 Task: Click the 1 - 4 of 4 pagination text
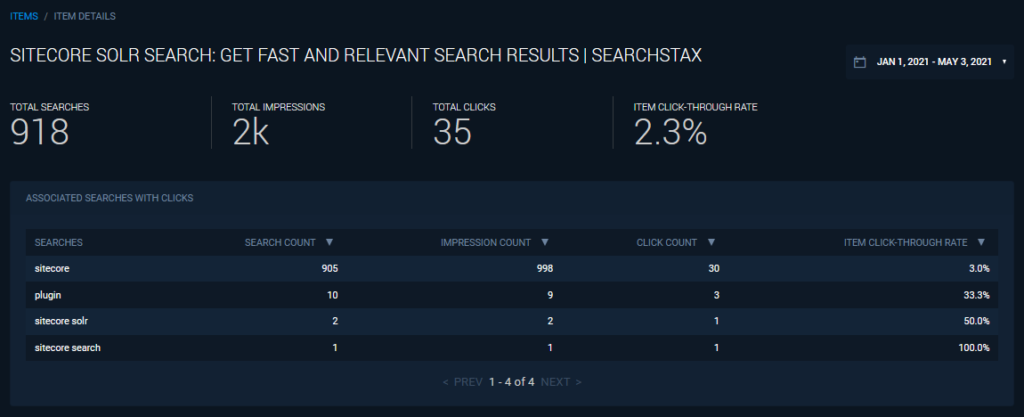click(x=512, y=382)
